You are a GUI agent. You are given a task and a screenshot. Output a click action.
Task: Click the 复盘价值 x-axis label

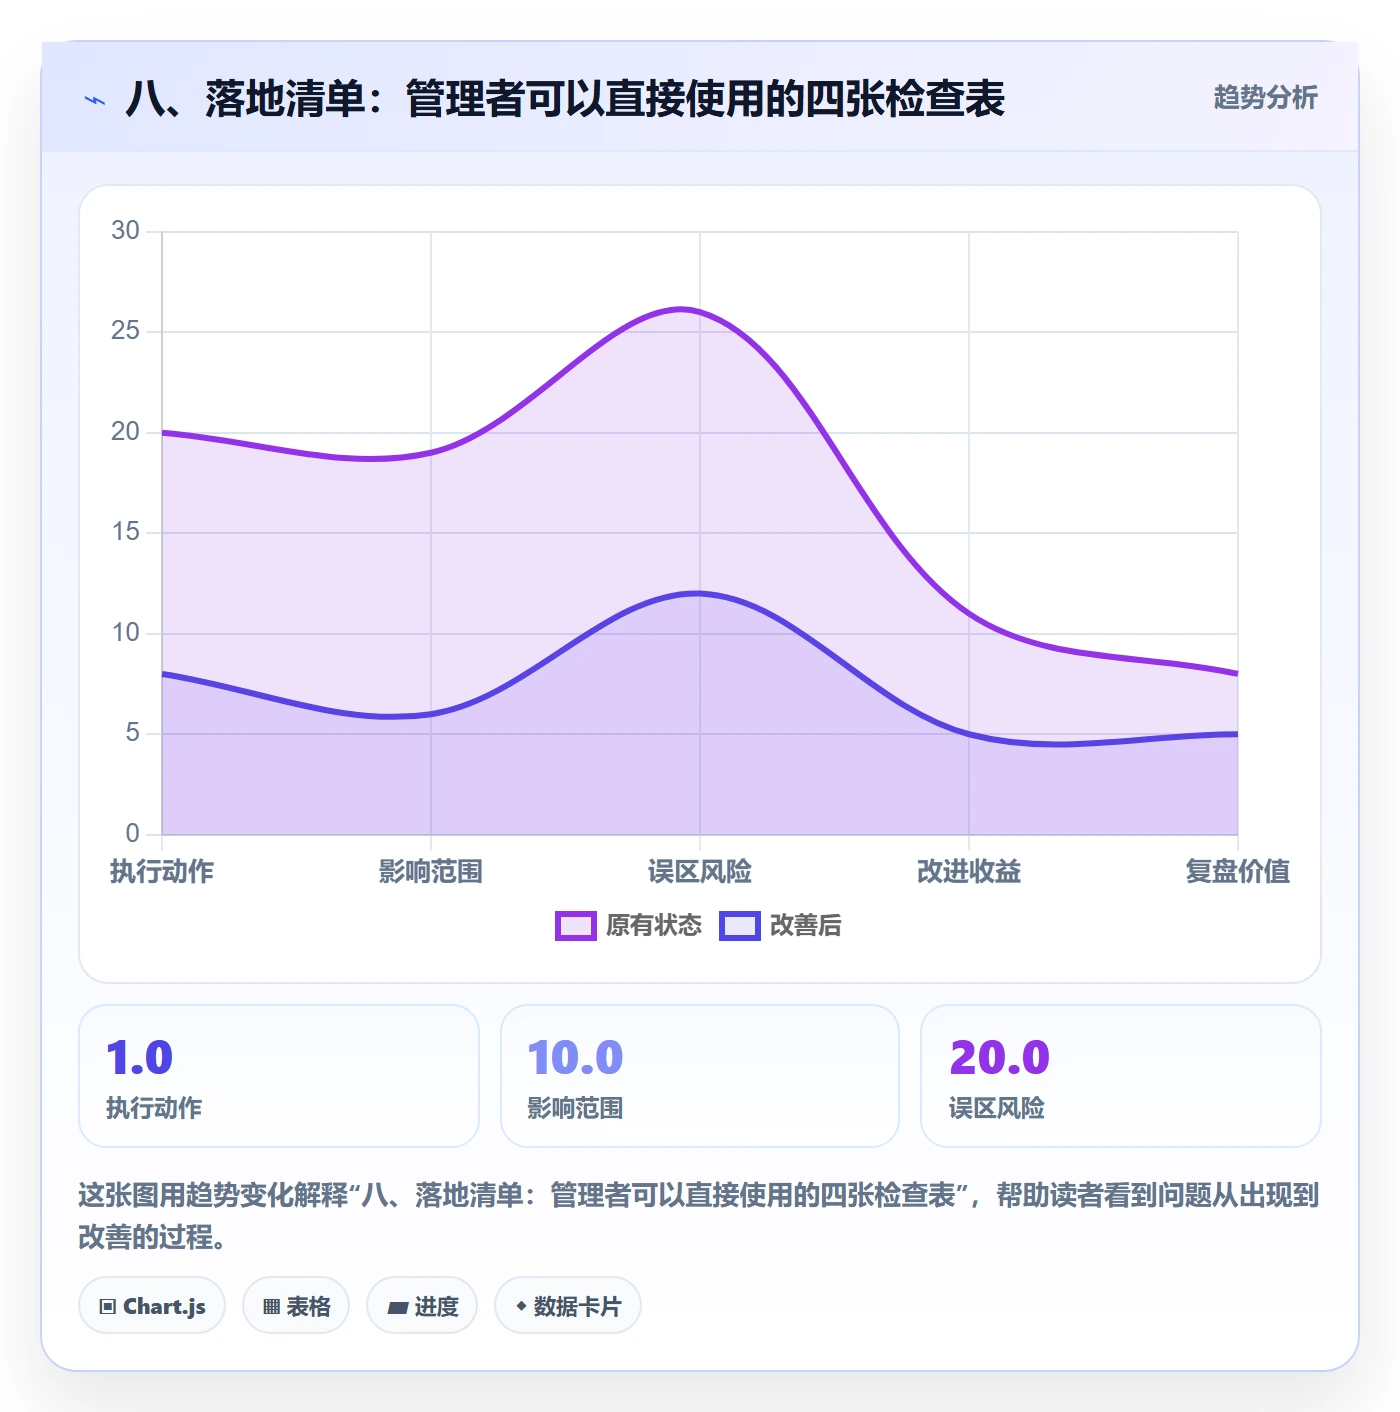tap(1238, 872)
